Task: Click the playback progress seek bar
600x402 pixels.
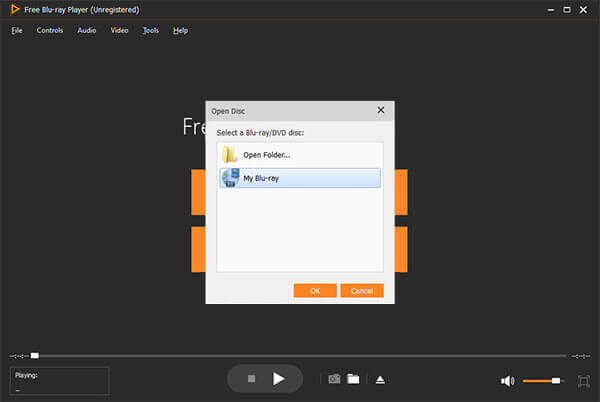Action: 300,356
